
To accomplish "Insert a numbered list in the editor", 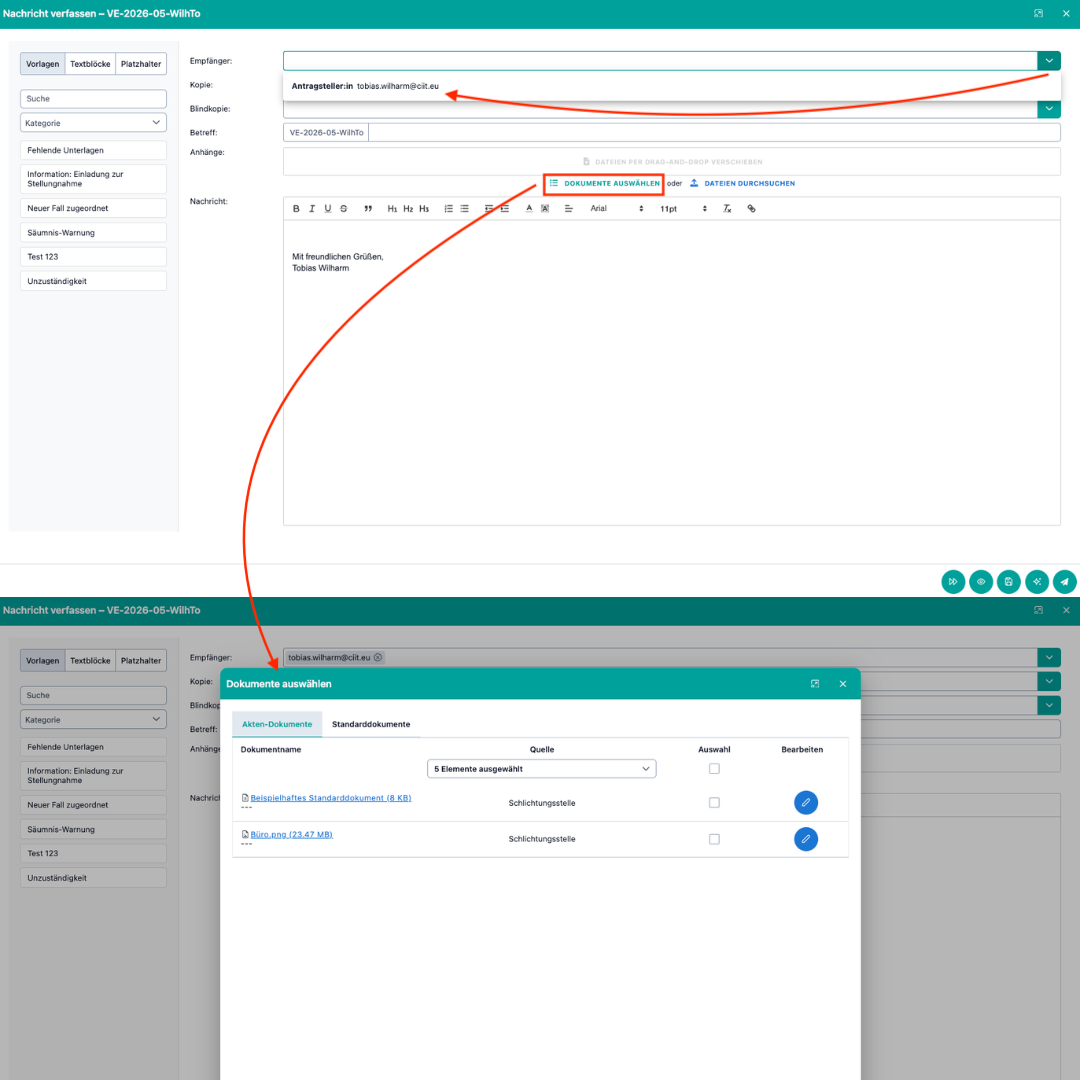I will [448, 209].
